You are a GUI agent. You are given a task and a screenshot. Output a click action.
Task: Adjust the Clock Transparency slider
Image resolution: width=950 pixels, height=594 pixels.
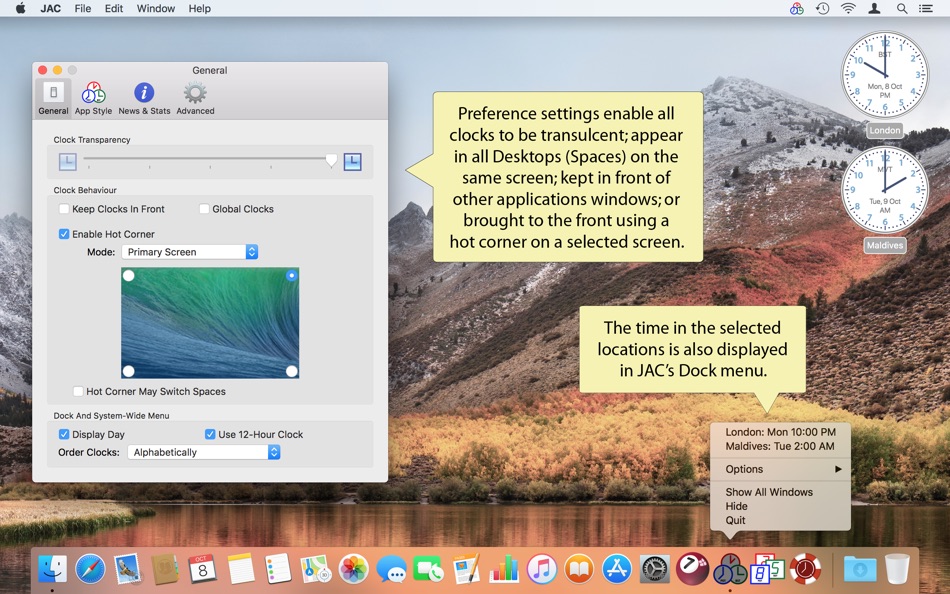(331, 160)
